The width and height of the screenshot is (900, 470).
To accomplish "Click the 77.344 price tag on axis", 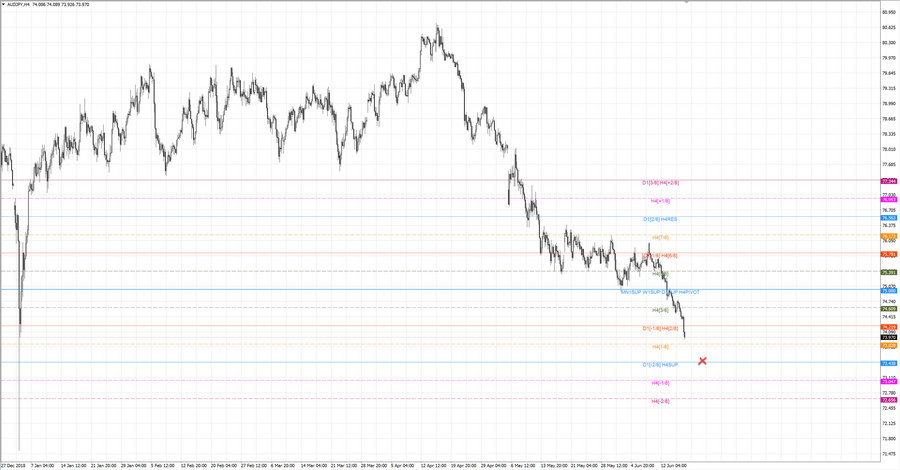I will [889, 181].
